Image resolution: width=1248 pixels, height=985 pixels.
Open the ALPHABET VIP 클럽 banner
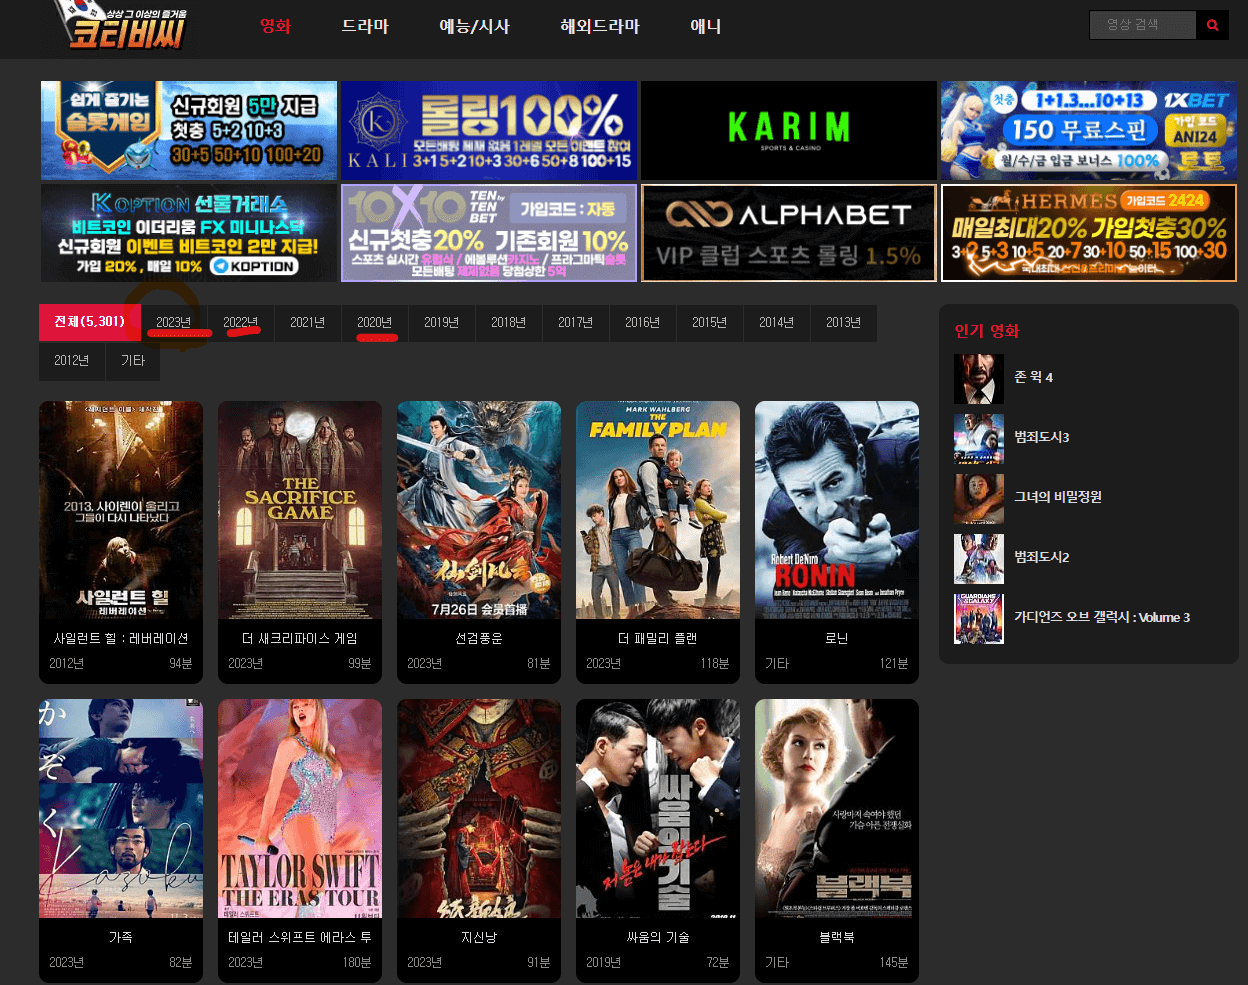(x=789, y=233)
